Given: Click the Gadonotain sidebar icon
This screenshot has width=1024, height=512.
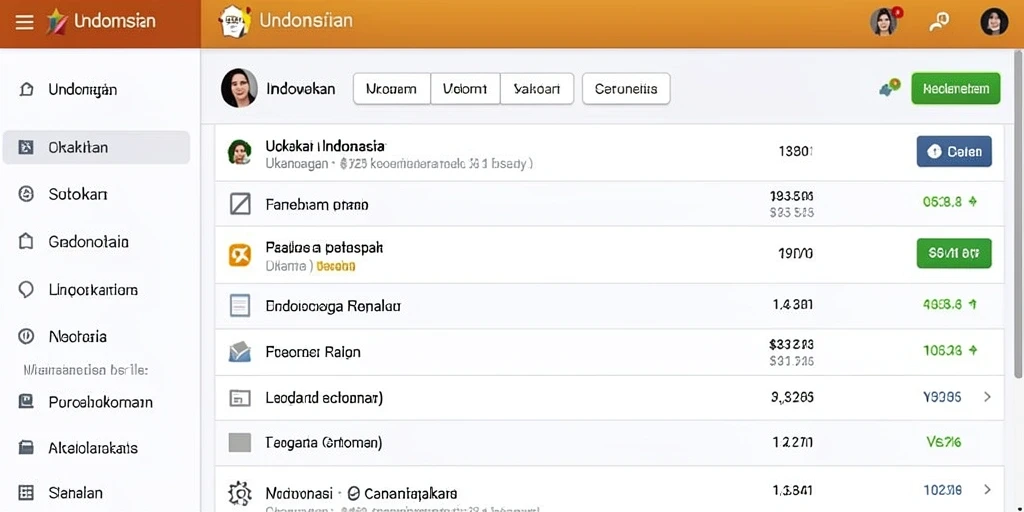Looking at the screenshot, I should [26, 242].
